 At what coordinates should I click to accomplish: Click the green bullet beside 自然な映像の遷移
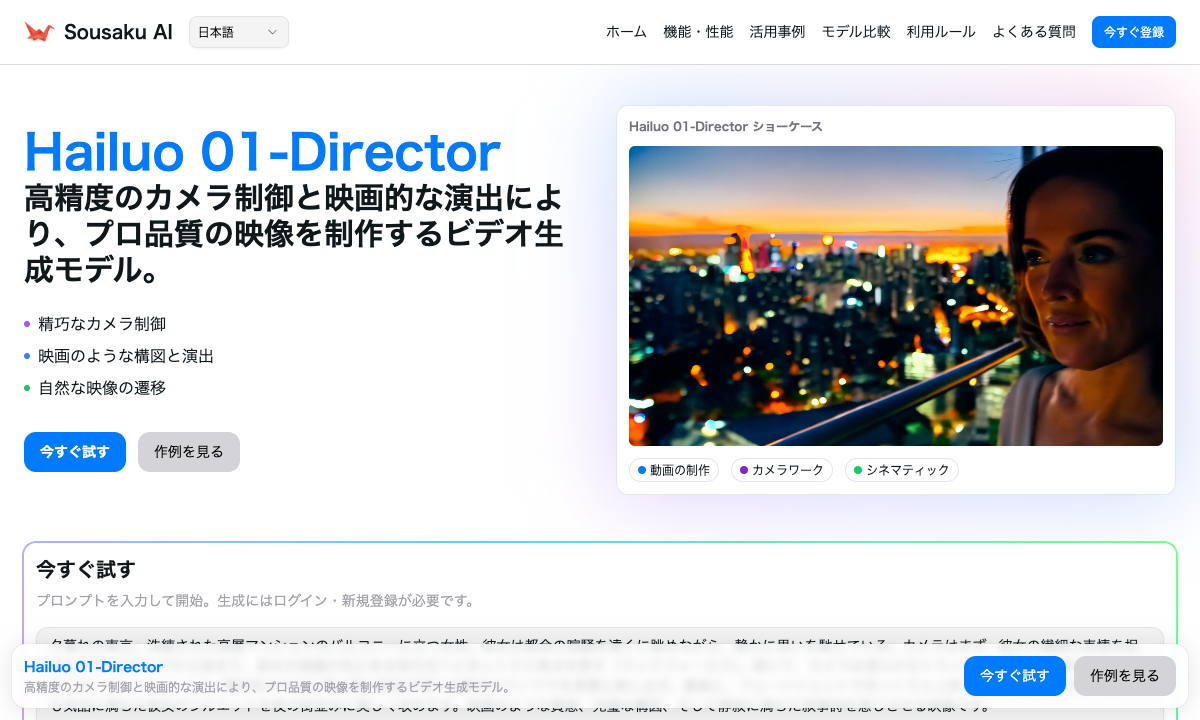point(27,388)
